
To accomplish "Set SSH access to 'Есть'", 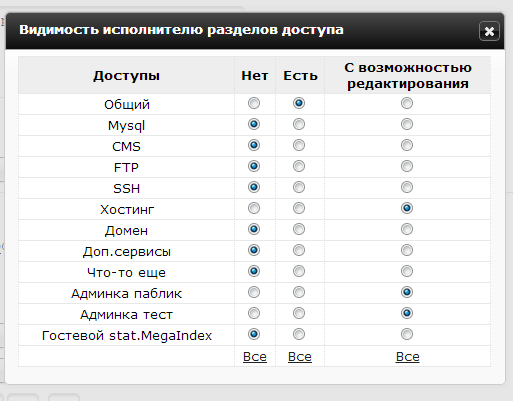I will pyautogui.click(x=299, y=187).
